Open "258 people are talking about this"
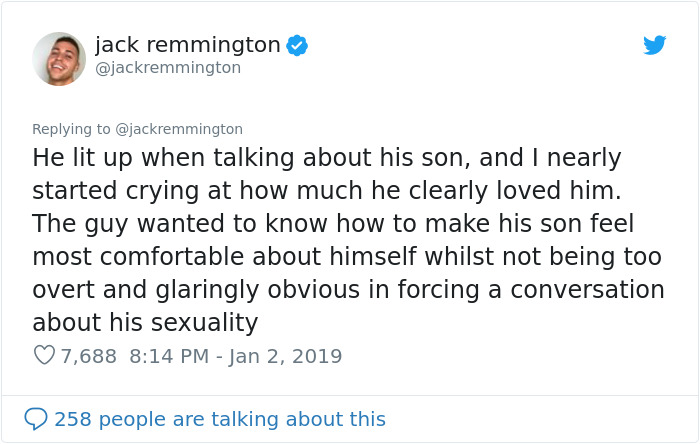This screenshot has width=700, height=444. (219, 418)
